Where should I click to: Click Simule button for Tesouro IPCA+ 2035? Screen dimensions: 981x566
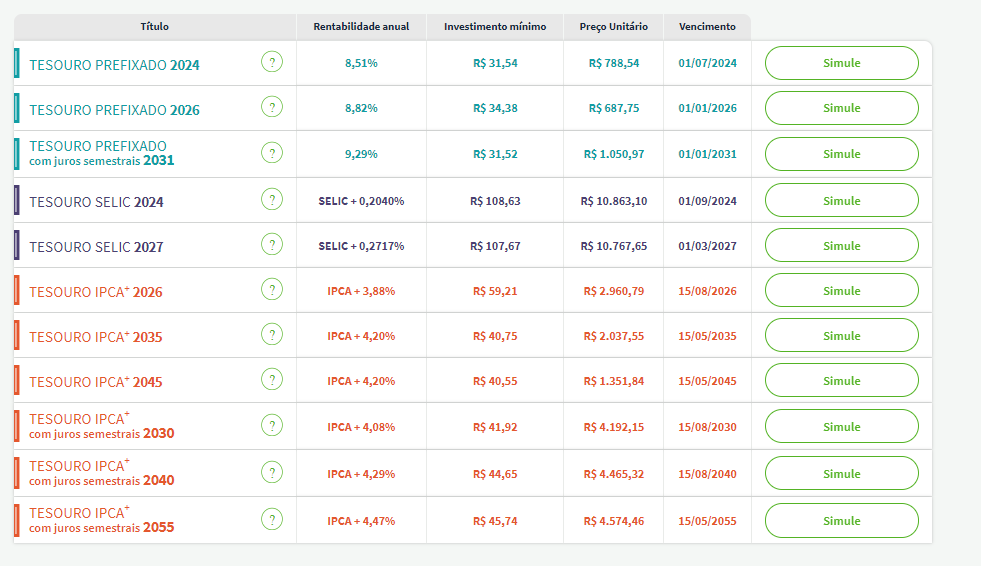[841, 336]
